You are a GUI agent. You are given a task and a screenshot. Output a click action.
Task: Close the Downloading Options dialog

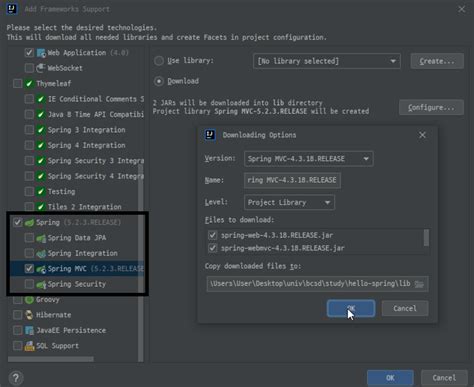422,135
